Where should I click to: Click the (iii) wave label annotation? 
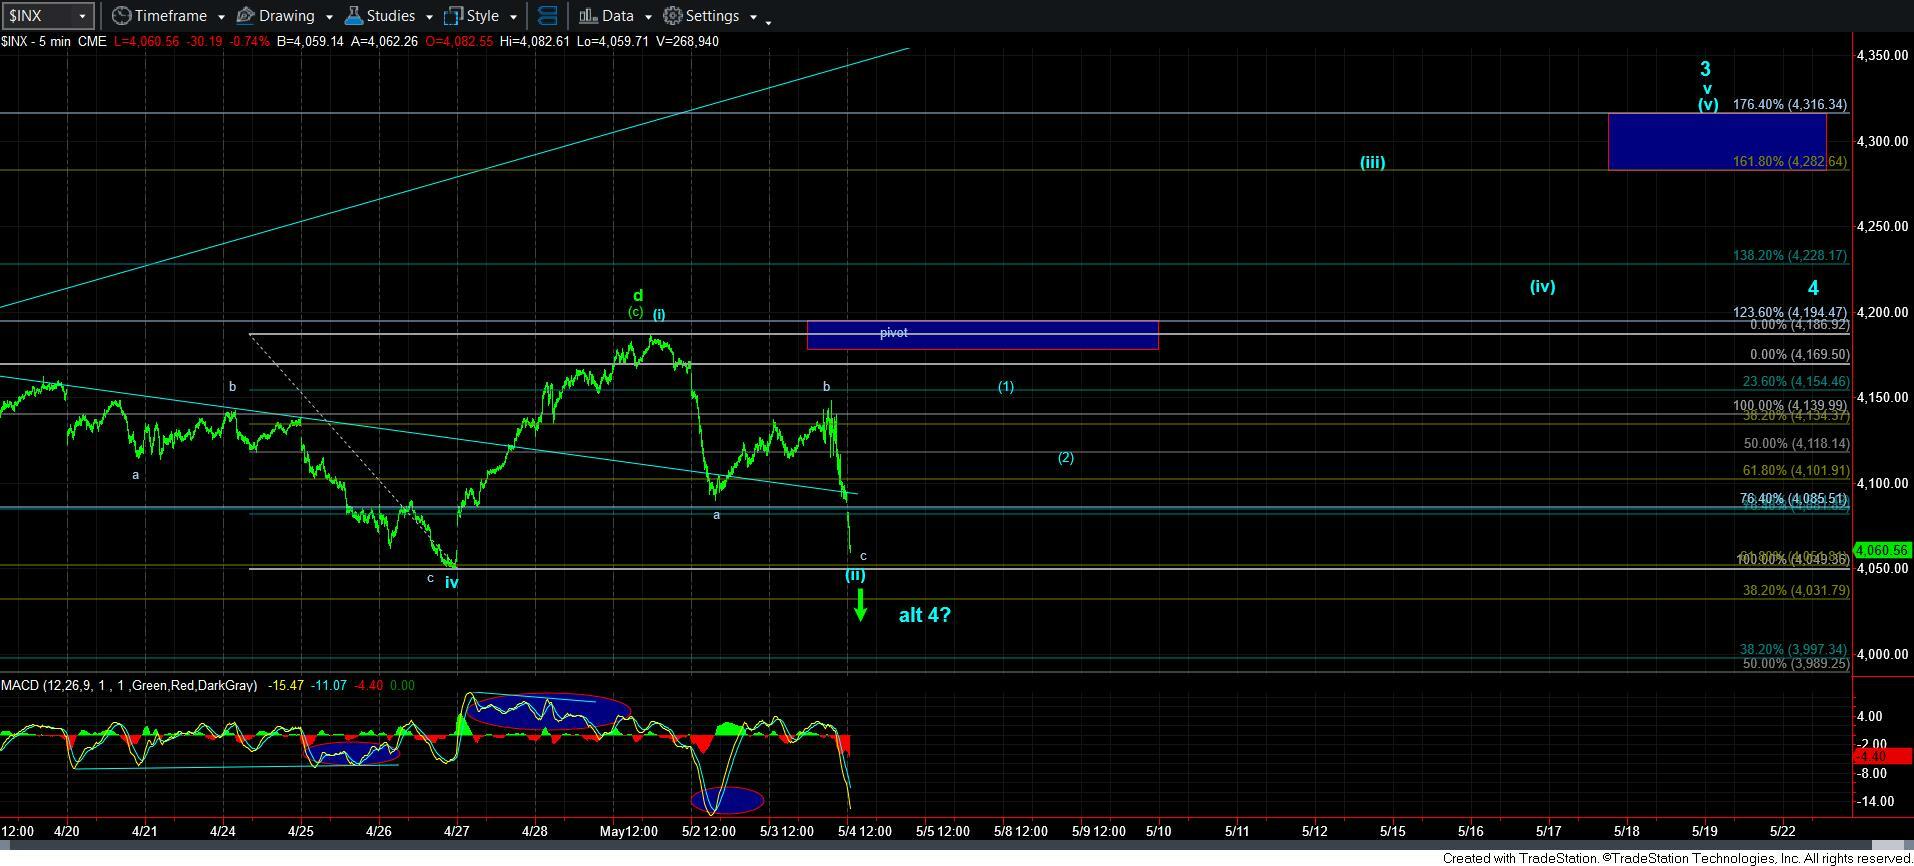pos(1372,162)
